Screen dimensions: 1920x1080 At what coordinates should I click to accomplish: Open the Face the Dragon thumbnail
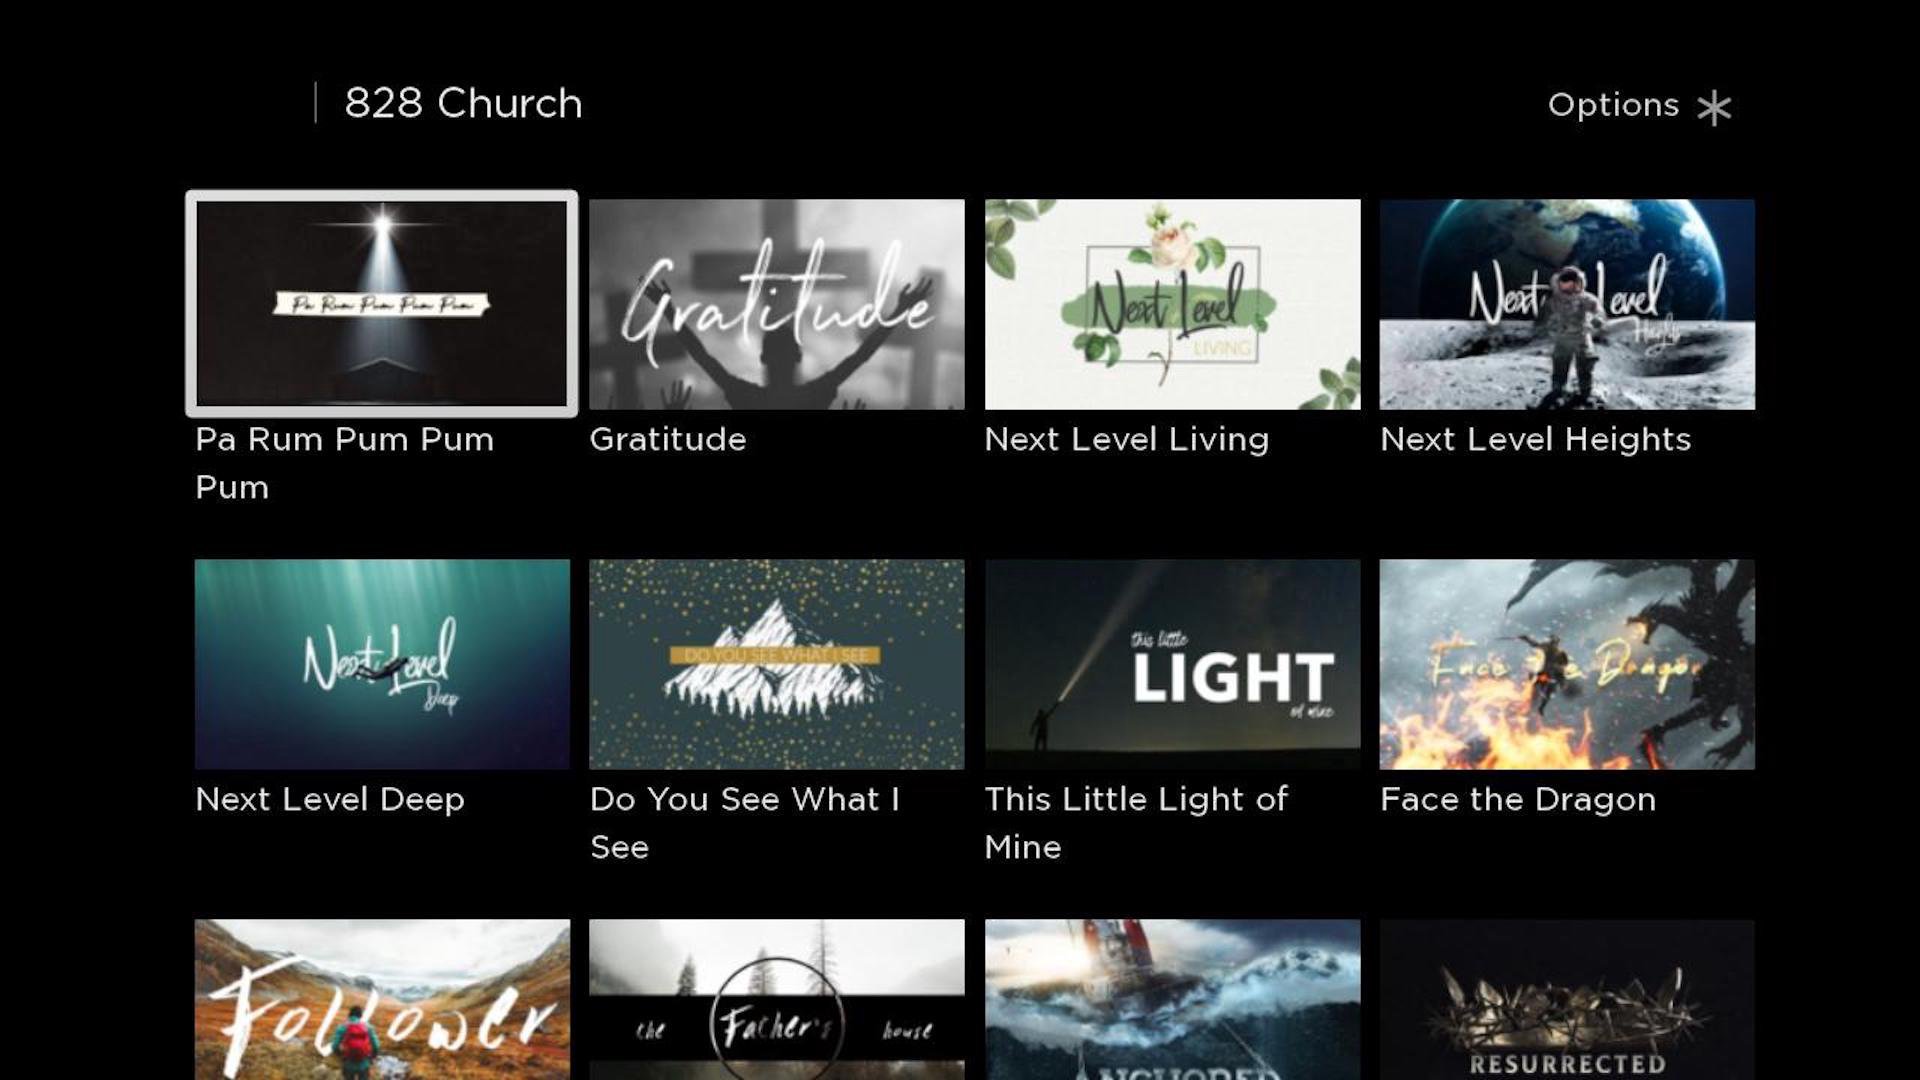(1567, 664)
